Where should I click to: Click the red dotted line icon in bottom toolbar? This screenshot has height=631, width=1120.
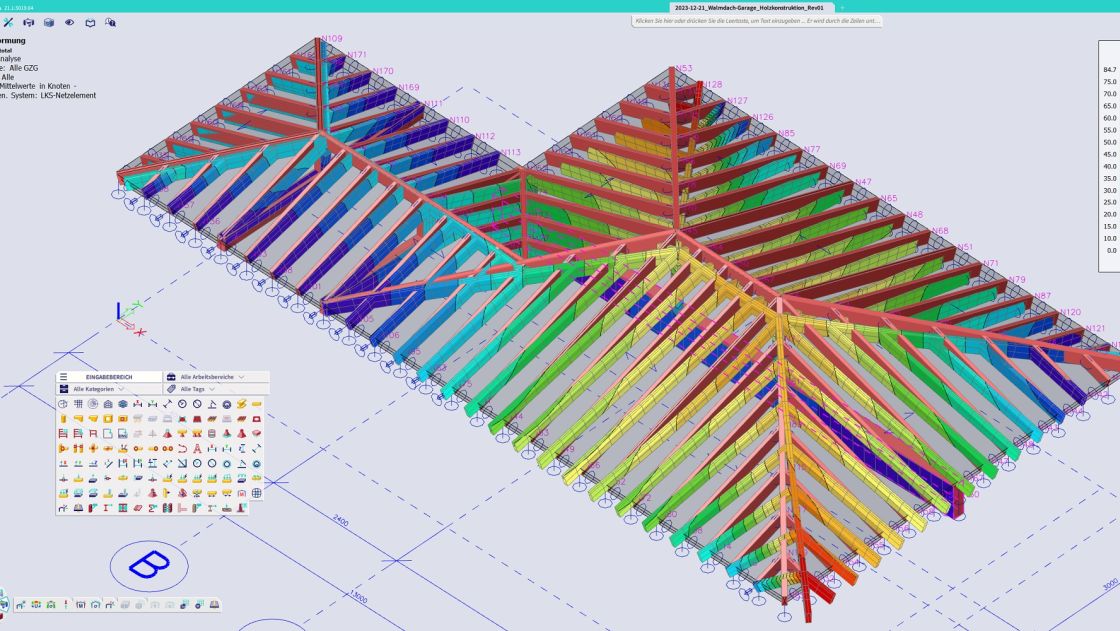[66, 605]
